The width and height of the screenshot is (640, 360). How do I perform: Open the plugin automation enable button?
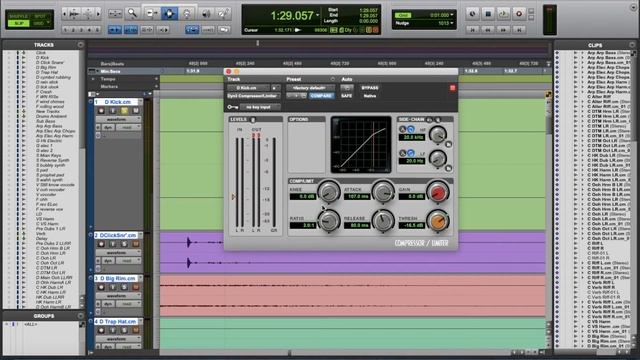click(x=347, y=88)
